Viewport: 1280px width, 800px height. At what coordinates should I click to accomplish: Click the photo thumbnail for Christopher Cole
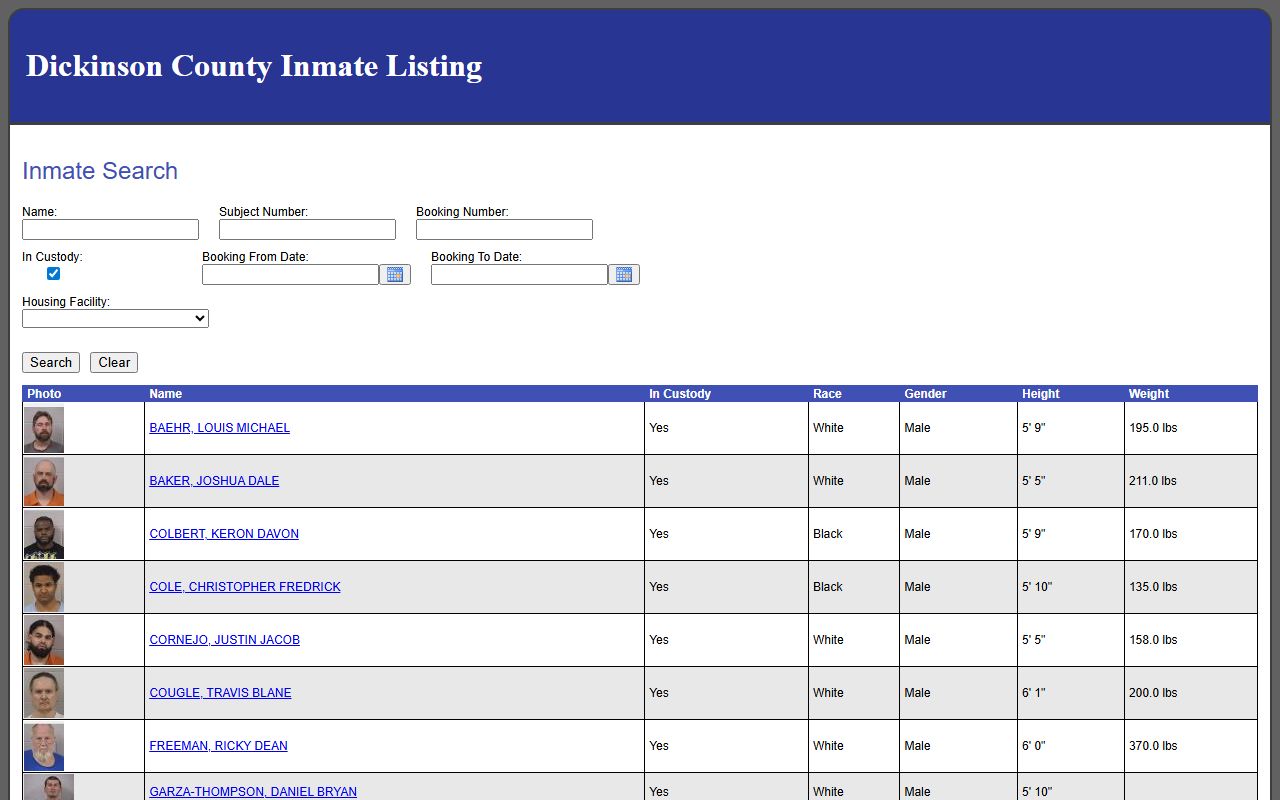(44, 588)
